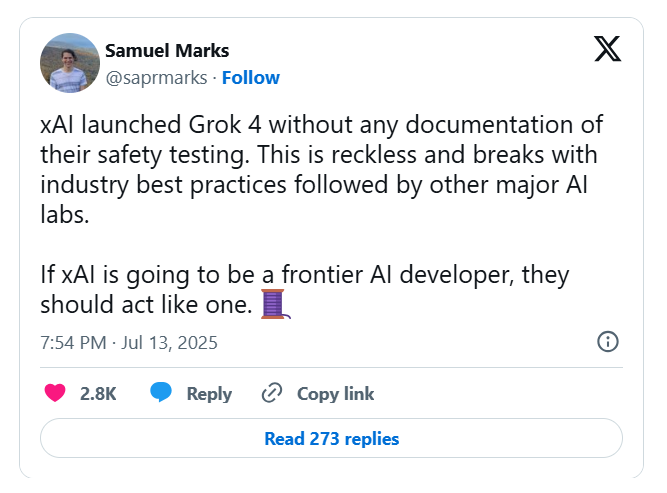Click the blue reply speech bubble icon
The height and width of the screenshot is (493, 667).
(x=161, y=392)
